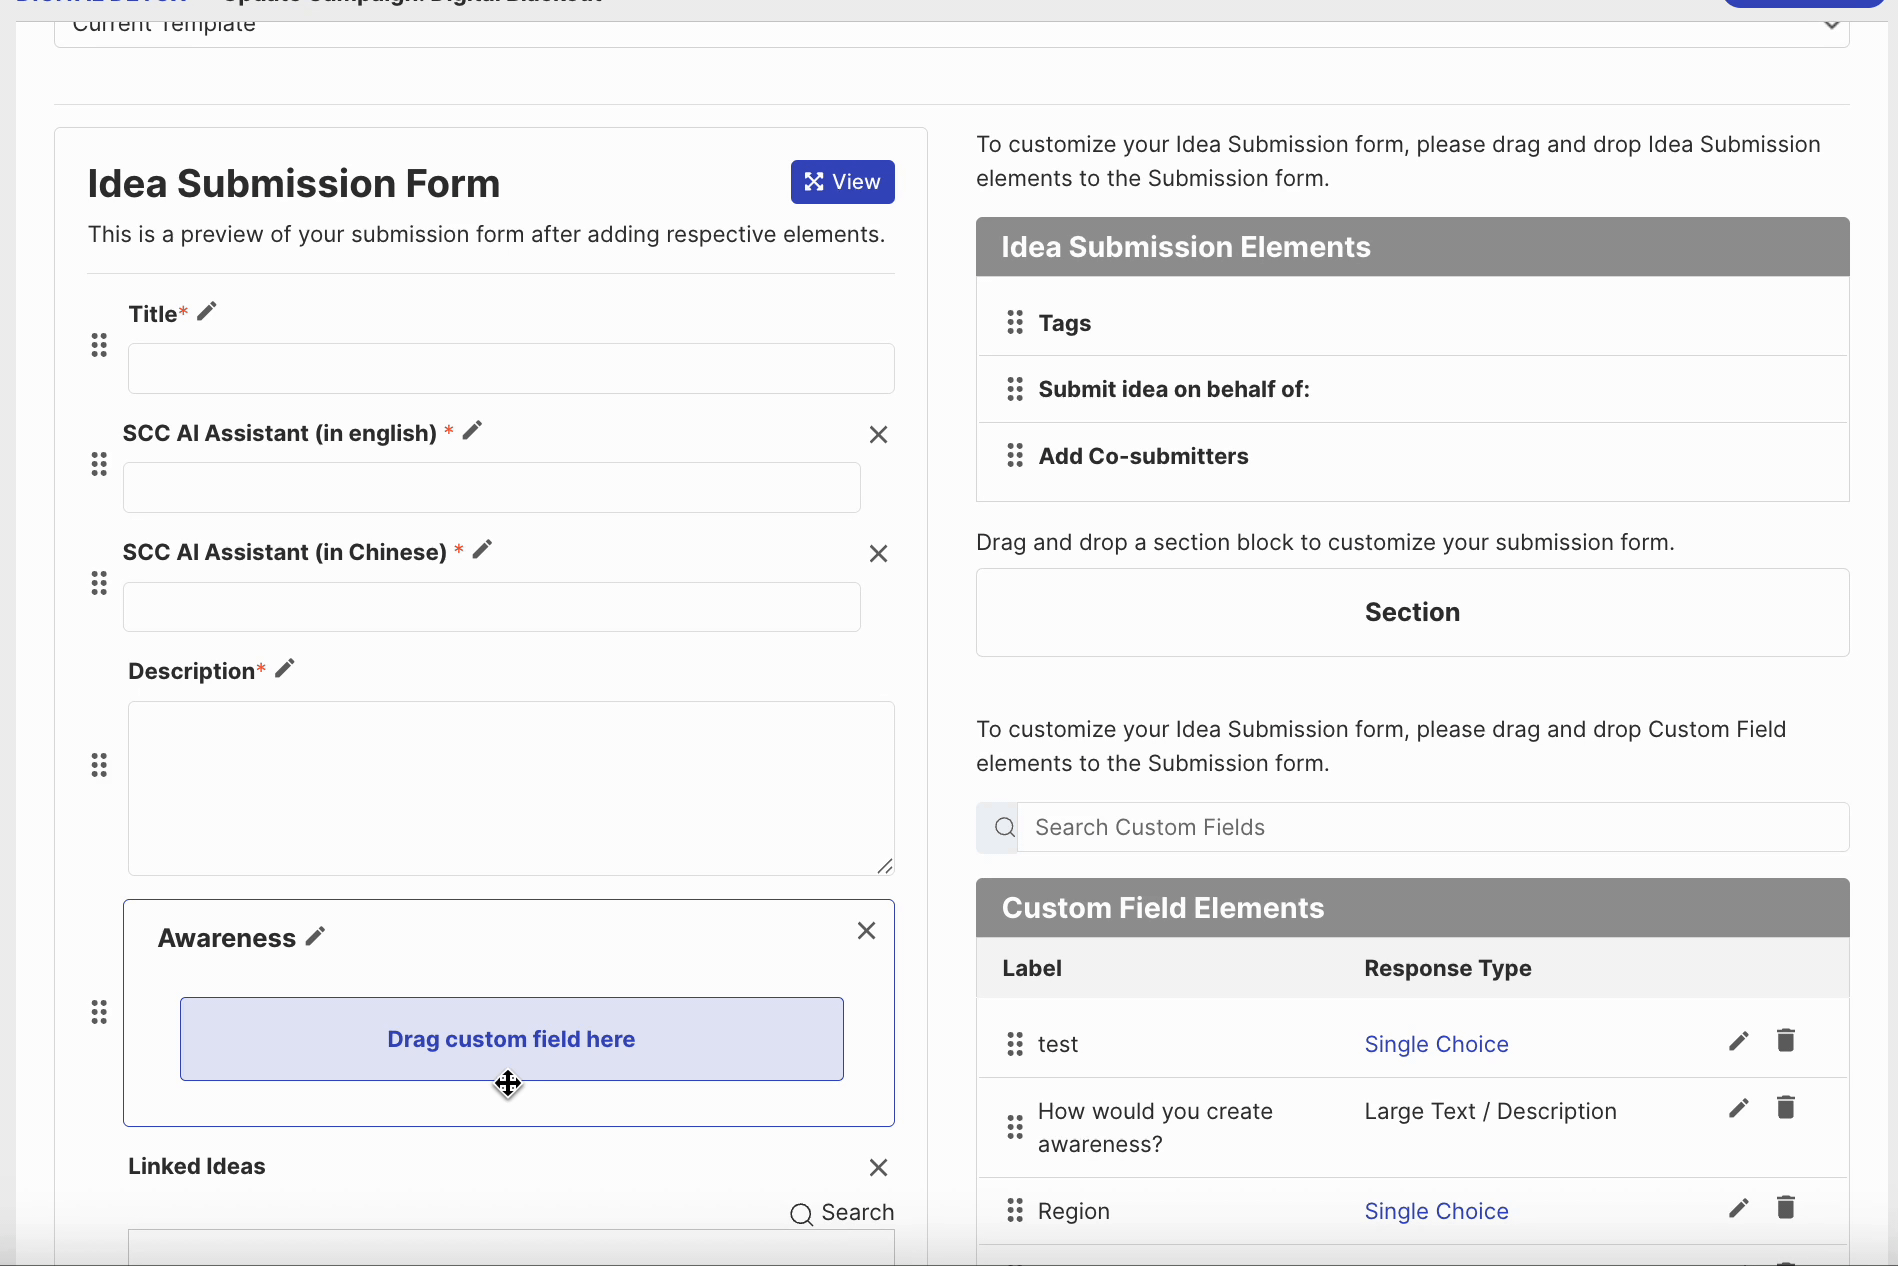
Task: Click the Linked Ideas Search icon
Action: [x=801, y=1214]
